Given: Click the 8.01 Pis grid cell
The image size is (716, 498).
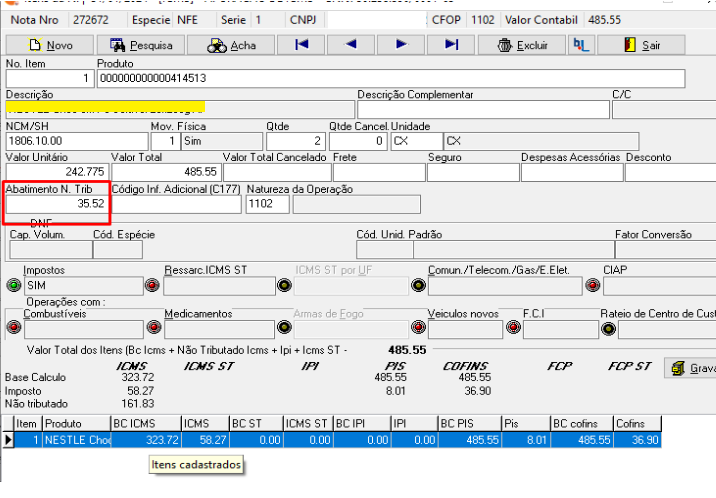Looking at the screenshot, I should [526, 440].
